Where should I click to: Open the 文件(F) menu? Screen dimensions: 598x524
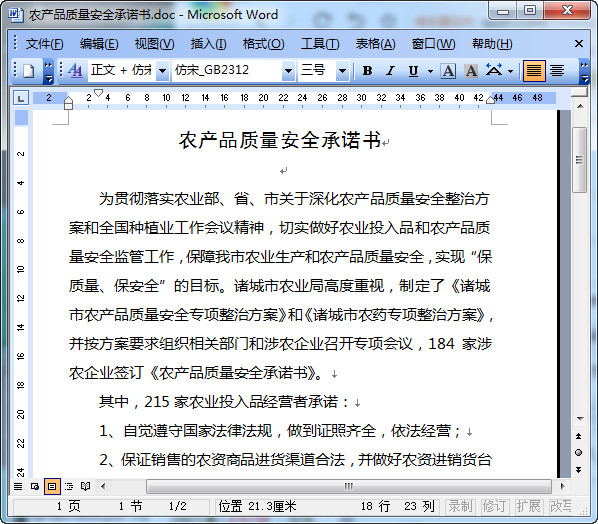[44, 44]
